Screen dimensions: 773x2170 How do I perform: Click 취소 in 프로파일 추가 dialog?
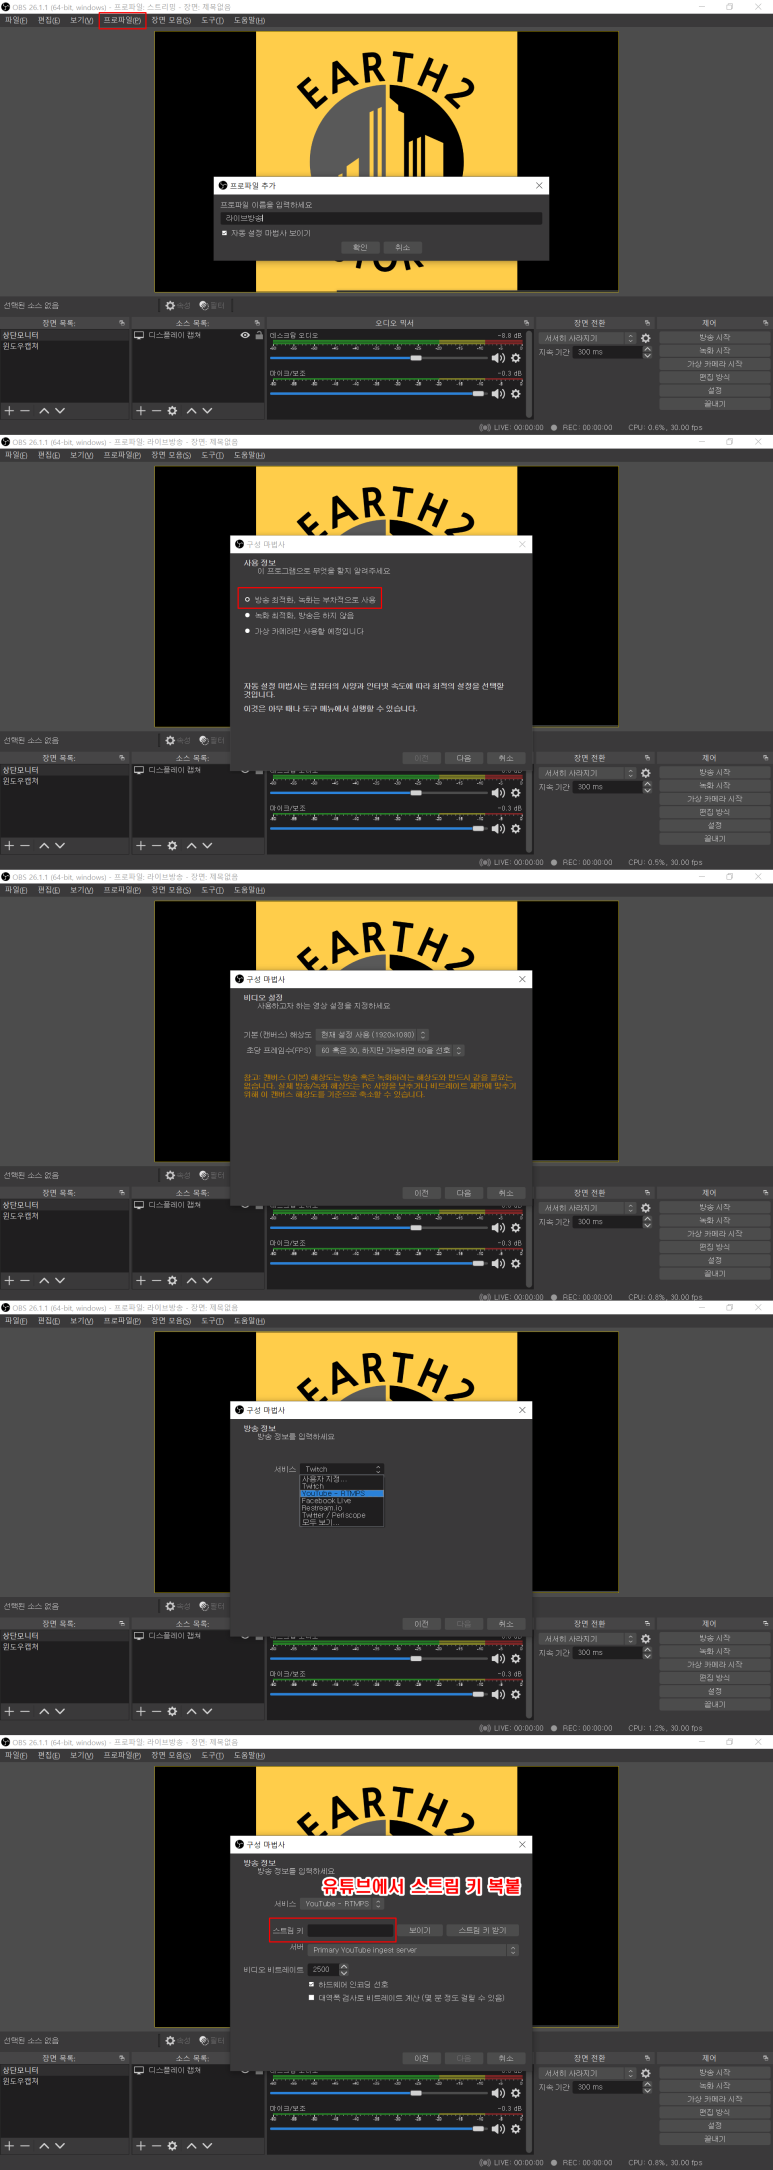[x=402, y=247]
